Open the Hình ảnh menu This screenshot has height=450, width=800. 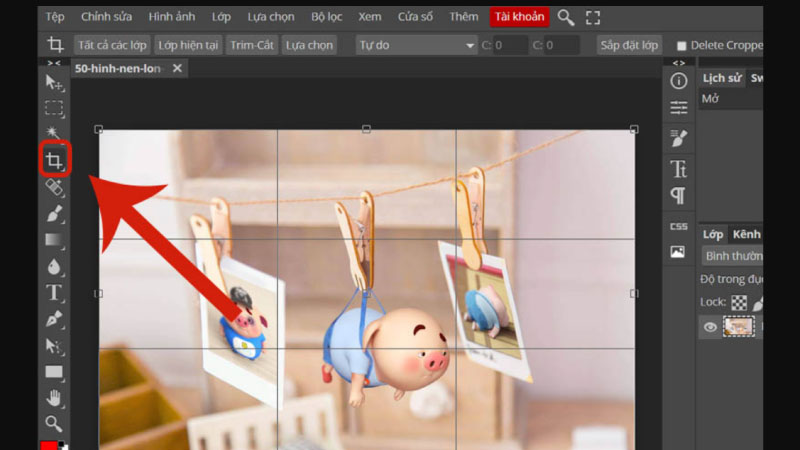click(172, 17)
